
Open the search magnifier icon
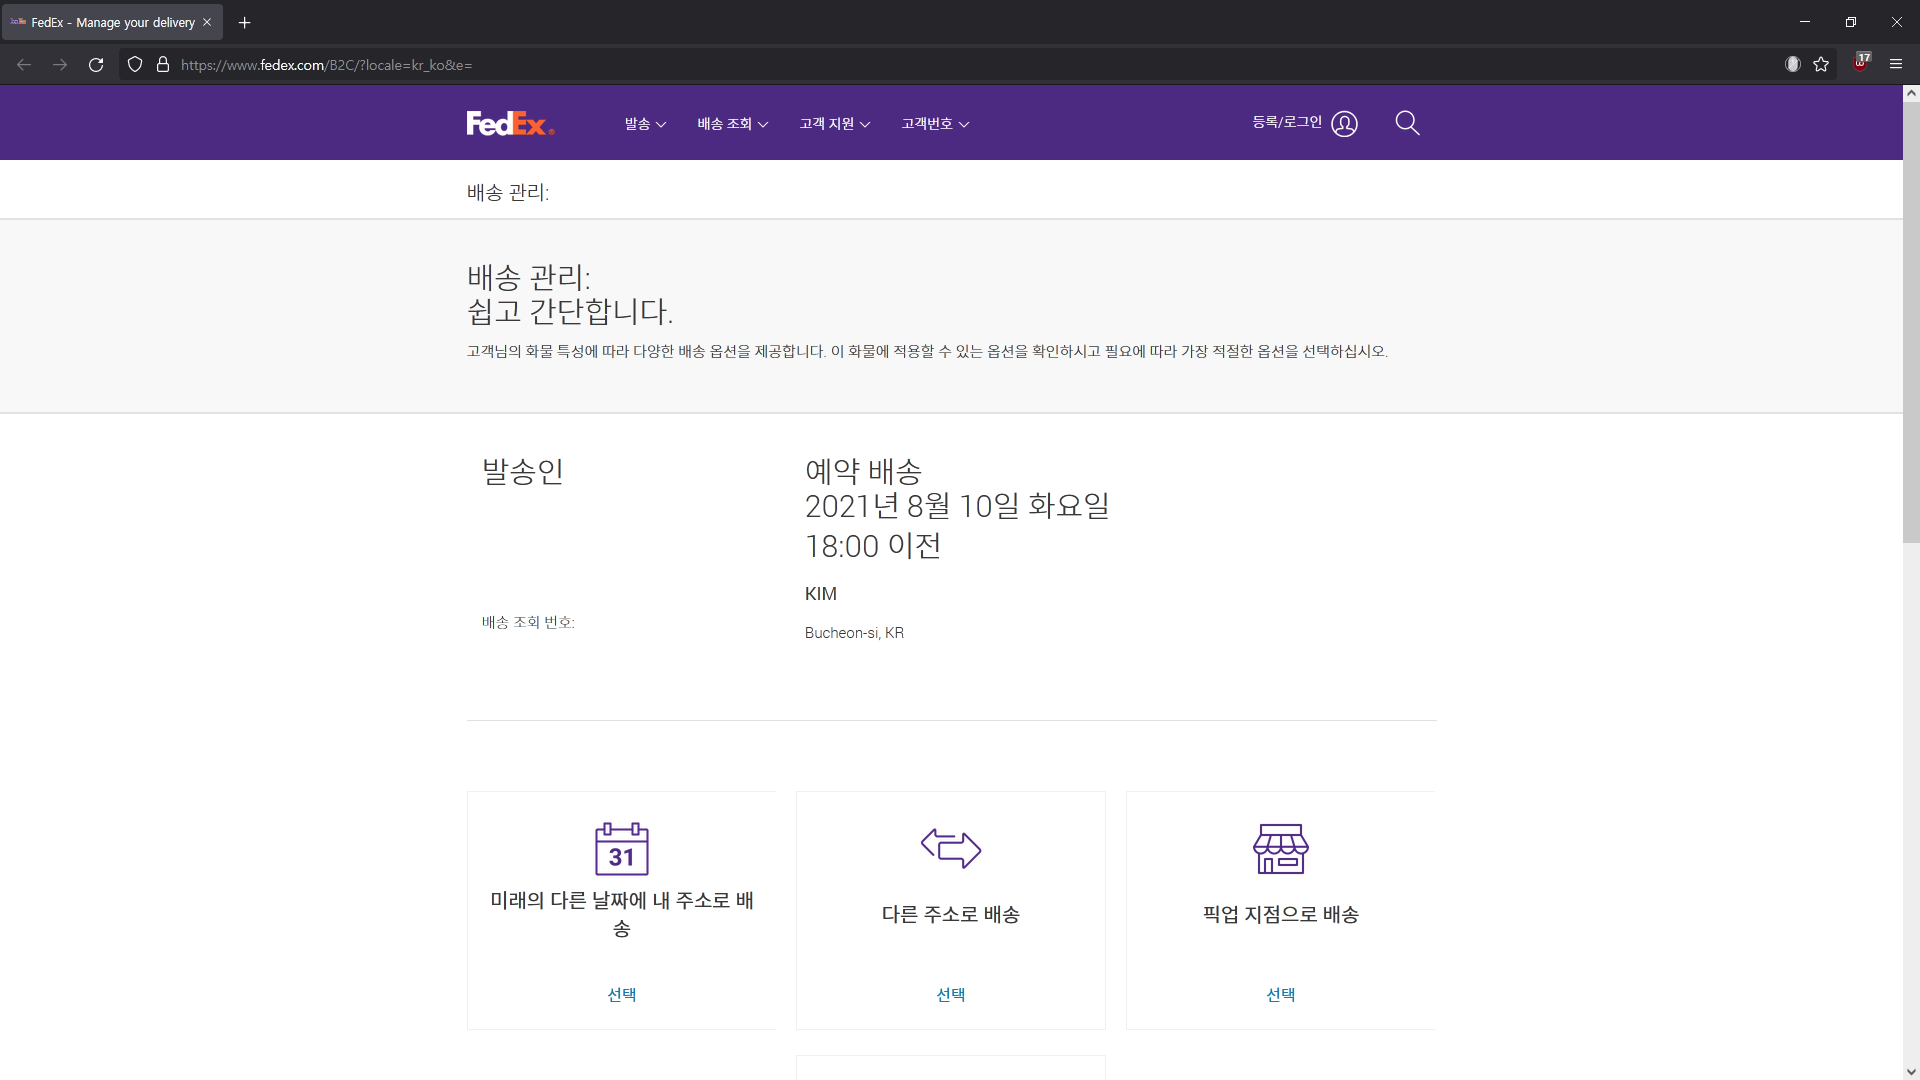[1407, 123]
